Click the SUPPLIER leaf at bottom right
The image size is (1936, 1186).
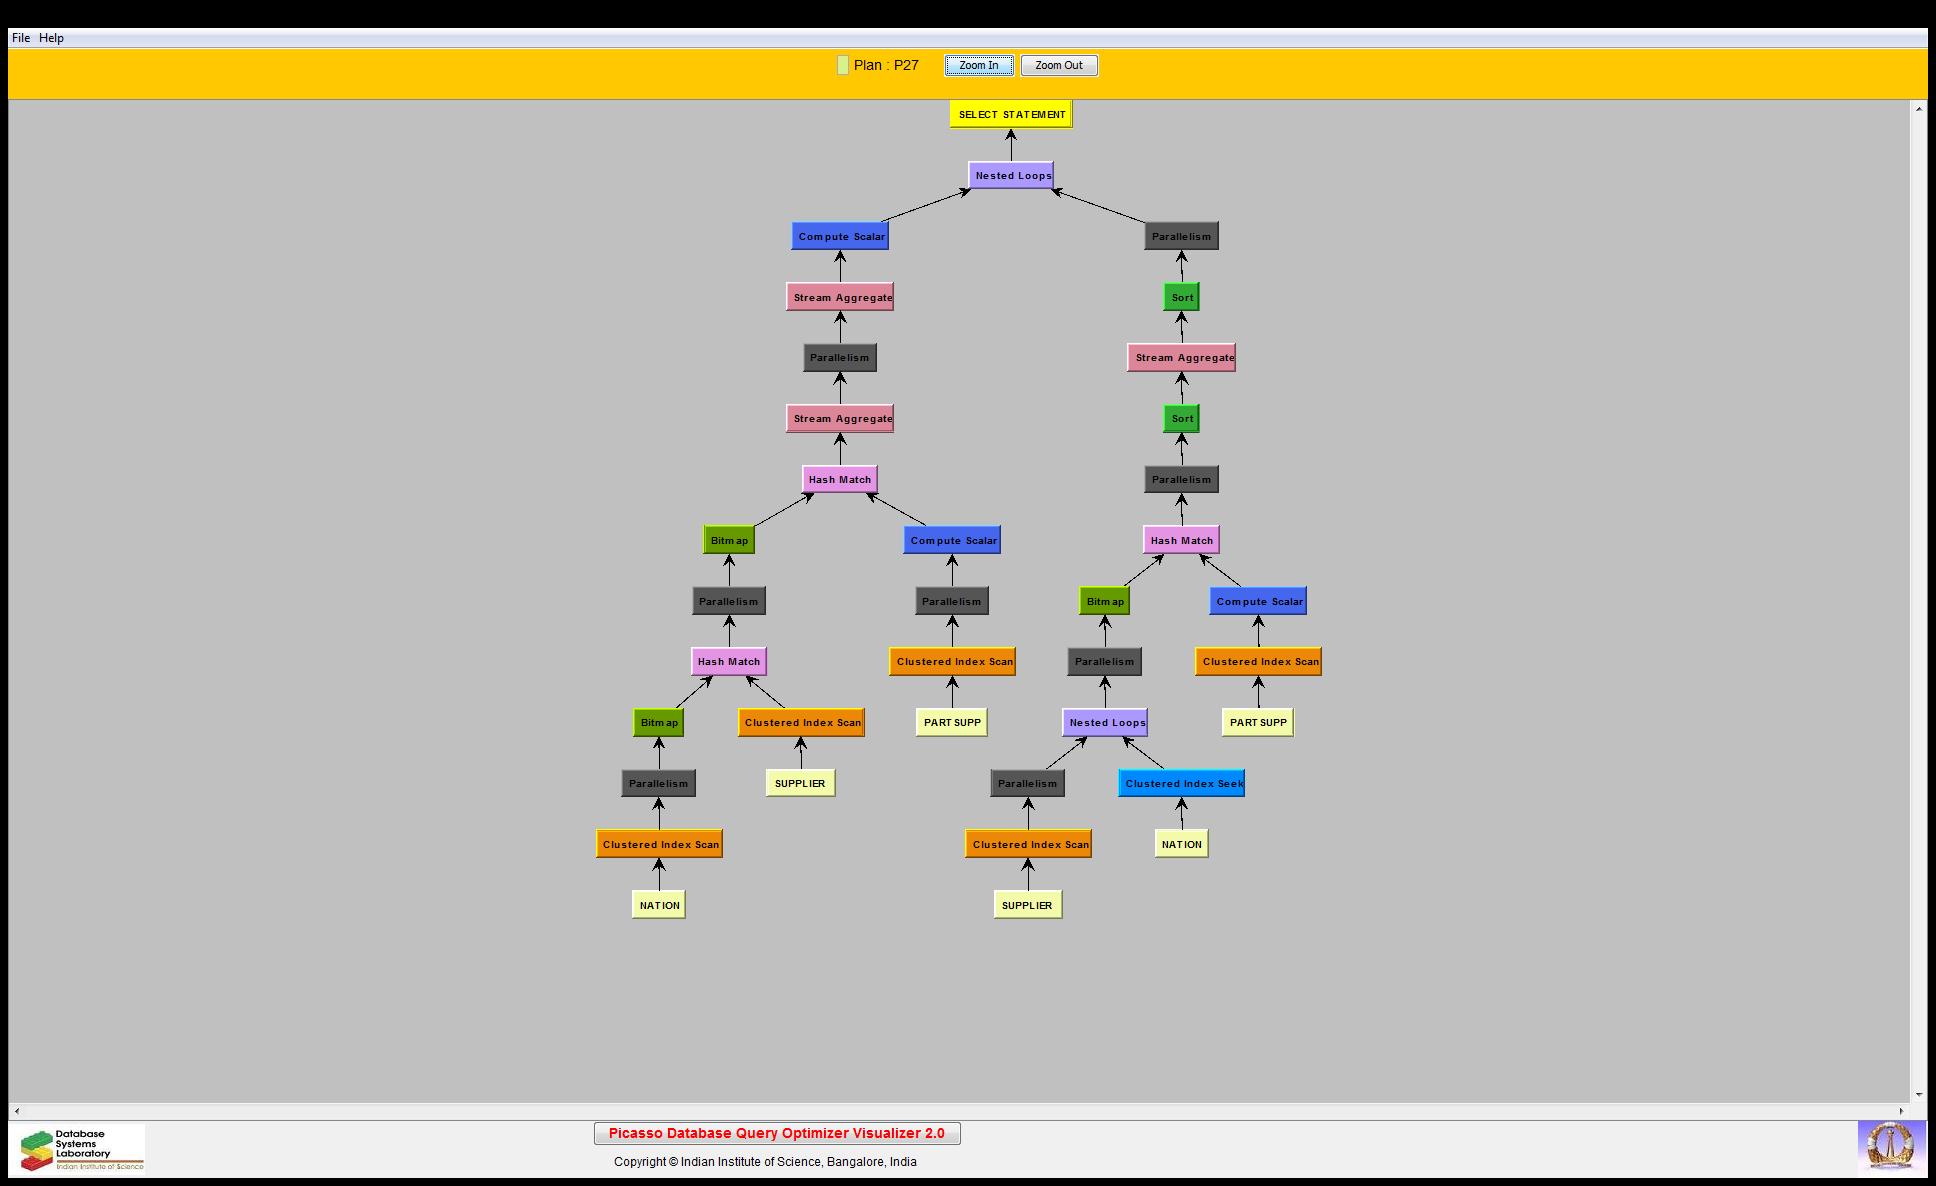click(1027, 905)
